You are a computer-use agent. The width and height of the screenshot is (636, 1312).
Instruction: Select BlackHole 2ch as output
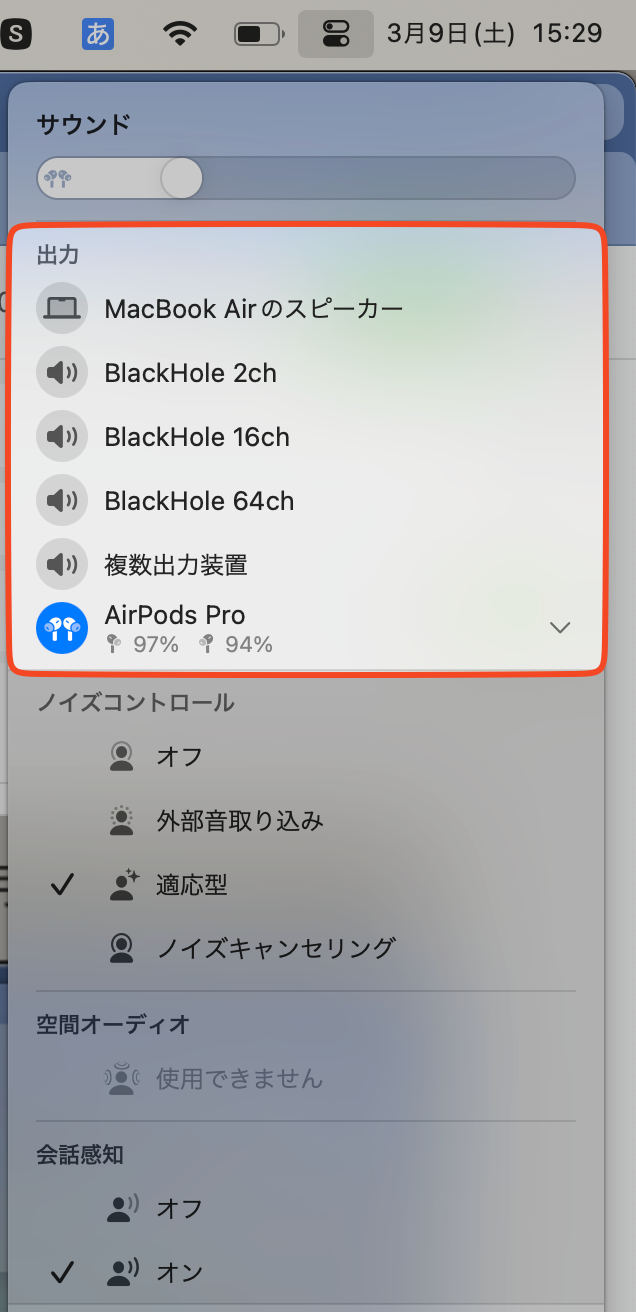(306, 373)
